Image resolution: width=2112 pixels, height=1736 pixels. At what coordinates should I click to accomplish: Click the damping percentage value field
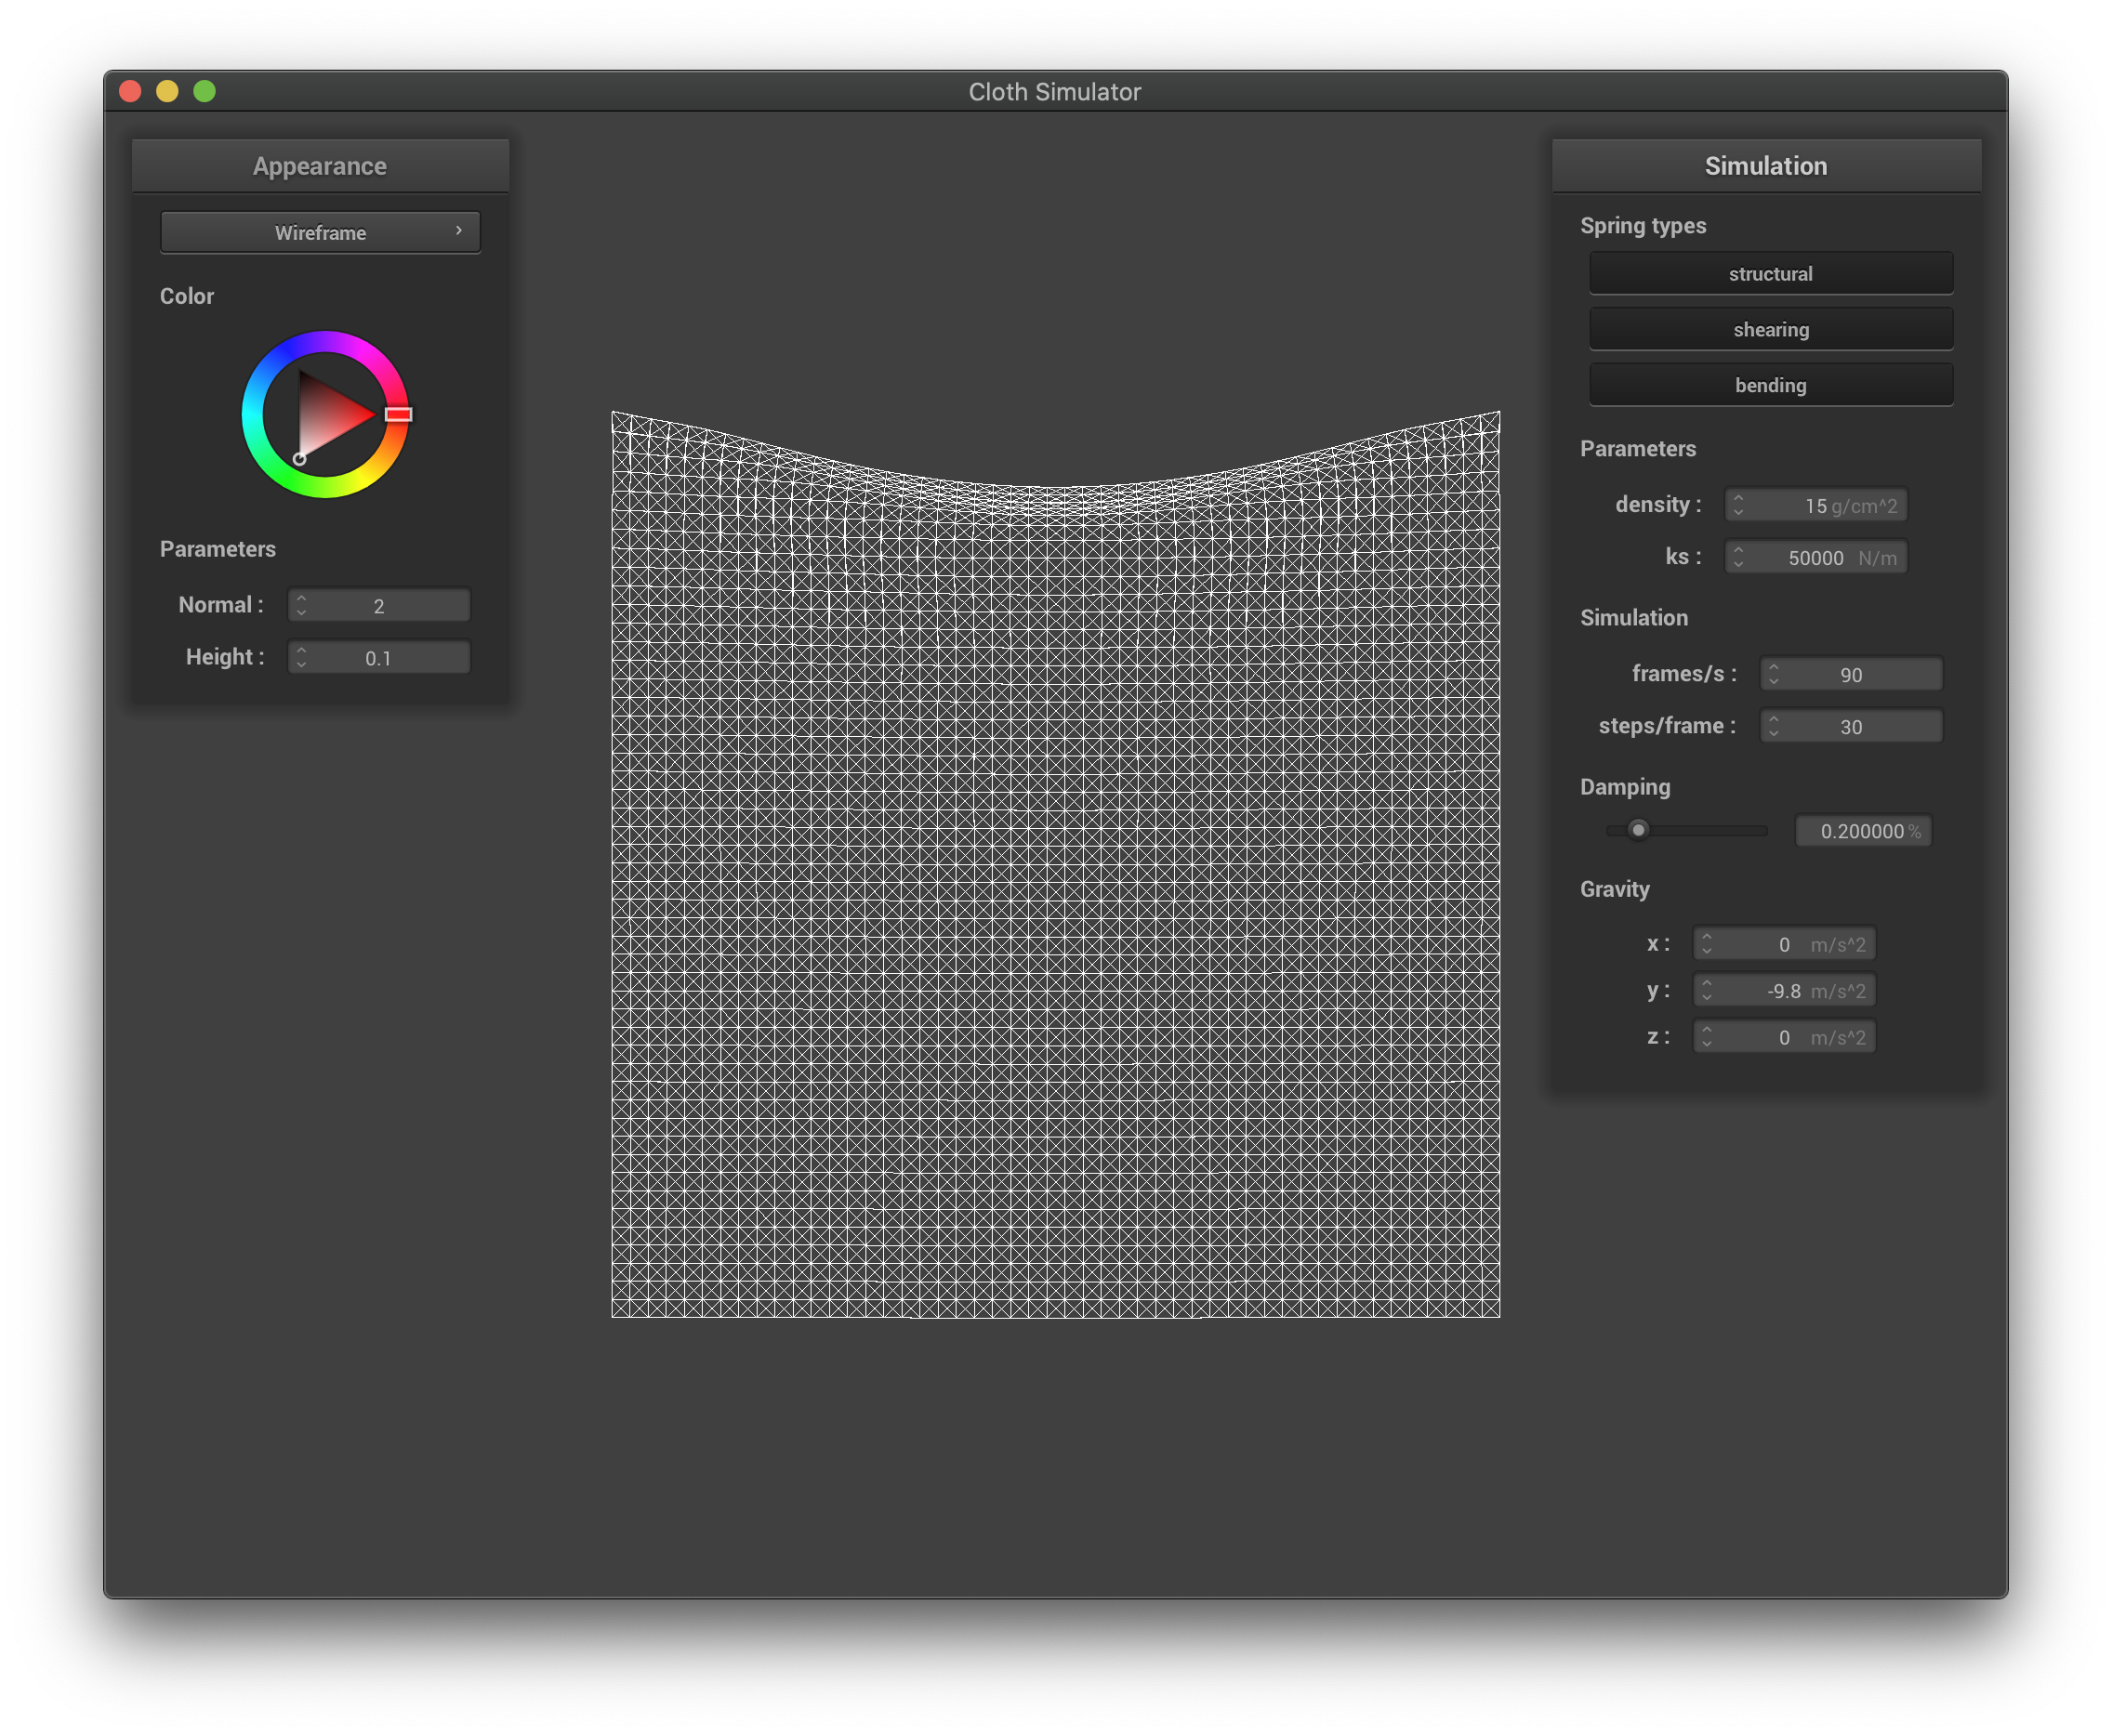[1862, 831]
